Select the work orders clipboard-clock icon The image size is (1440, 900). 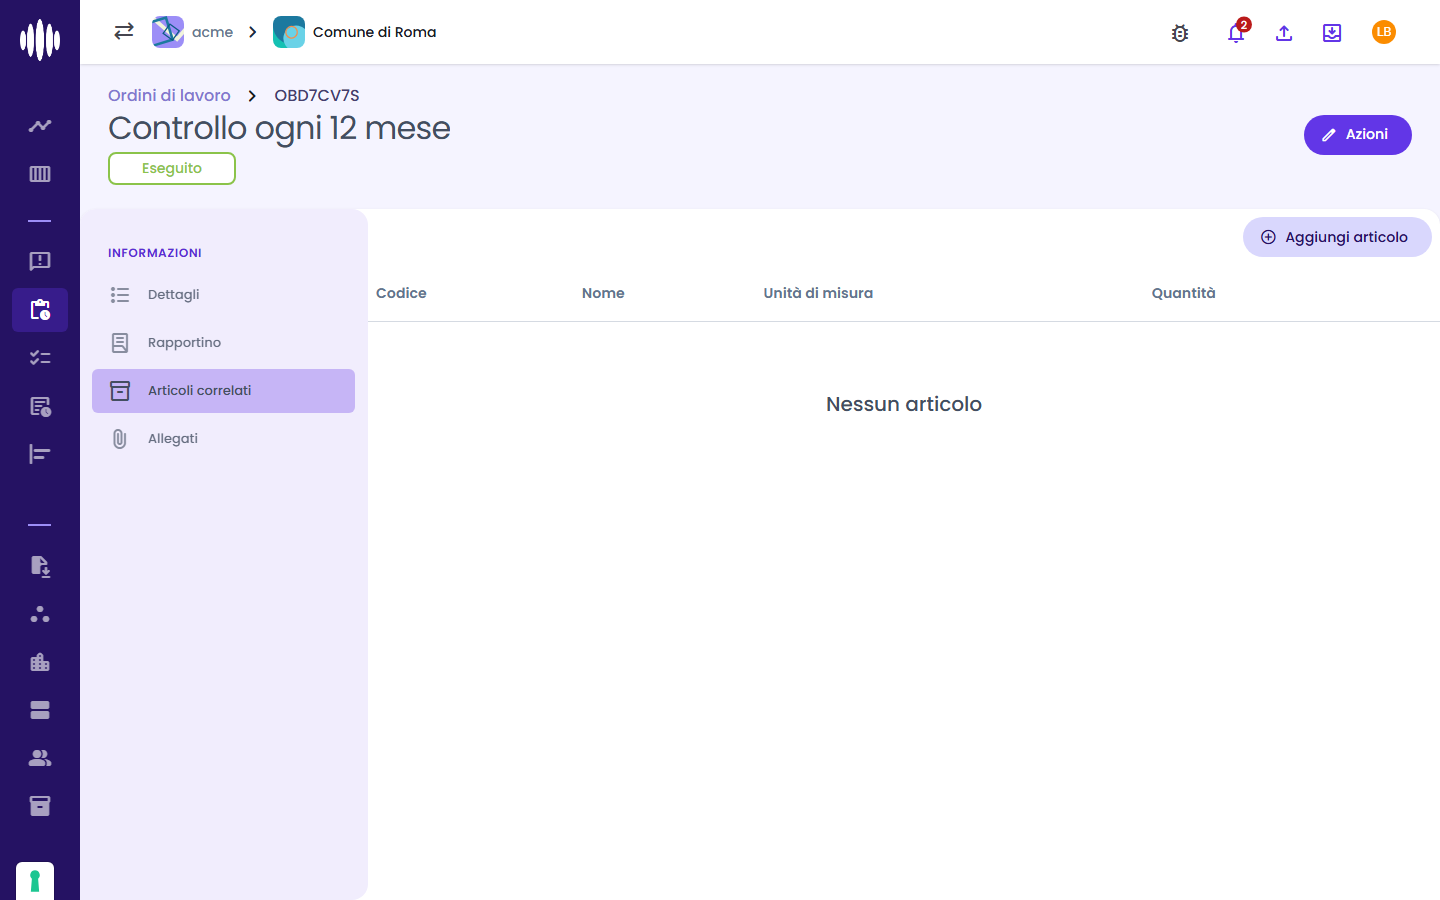[x=40, y=310]
